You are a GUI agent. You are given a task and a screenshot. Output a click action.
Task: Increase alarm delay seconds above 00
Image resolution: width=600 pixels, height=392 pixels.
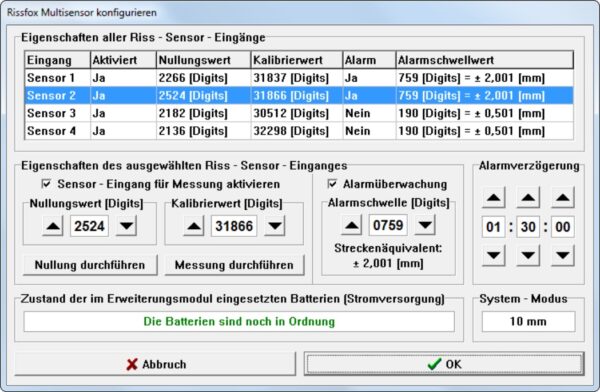562,198
